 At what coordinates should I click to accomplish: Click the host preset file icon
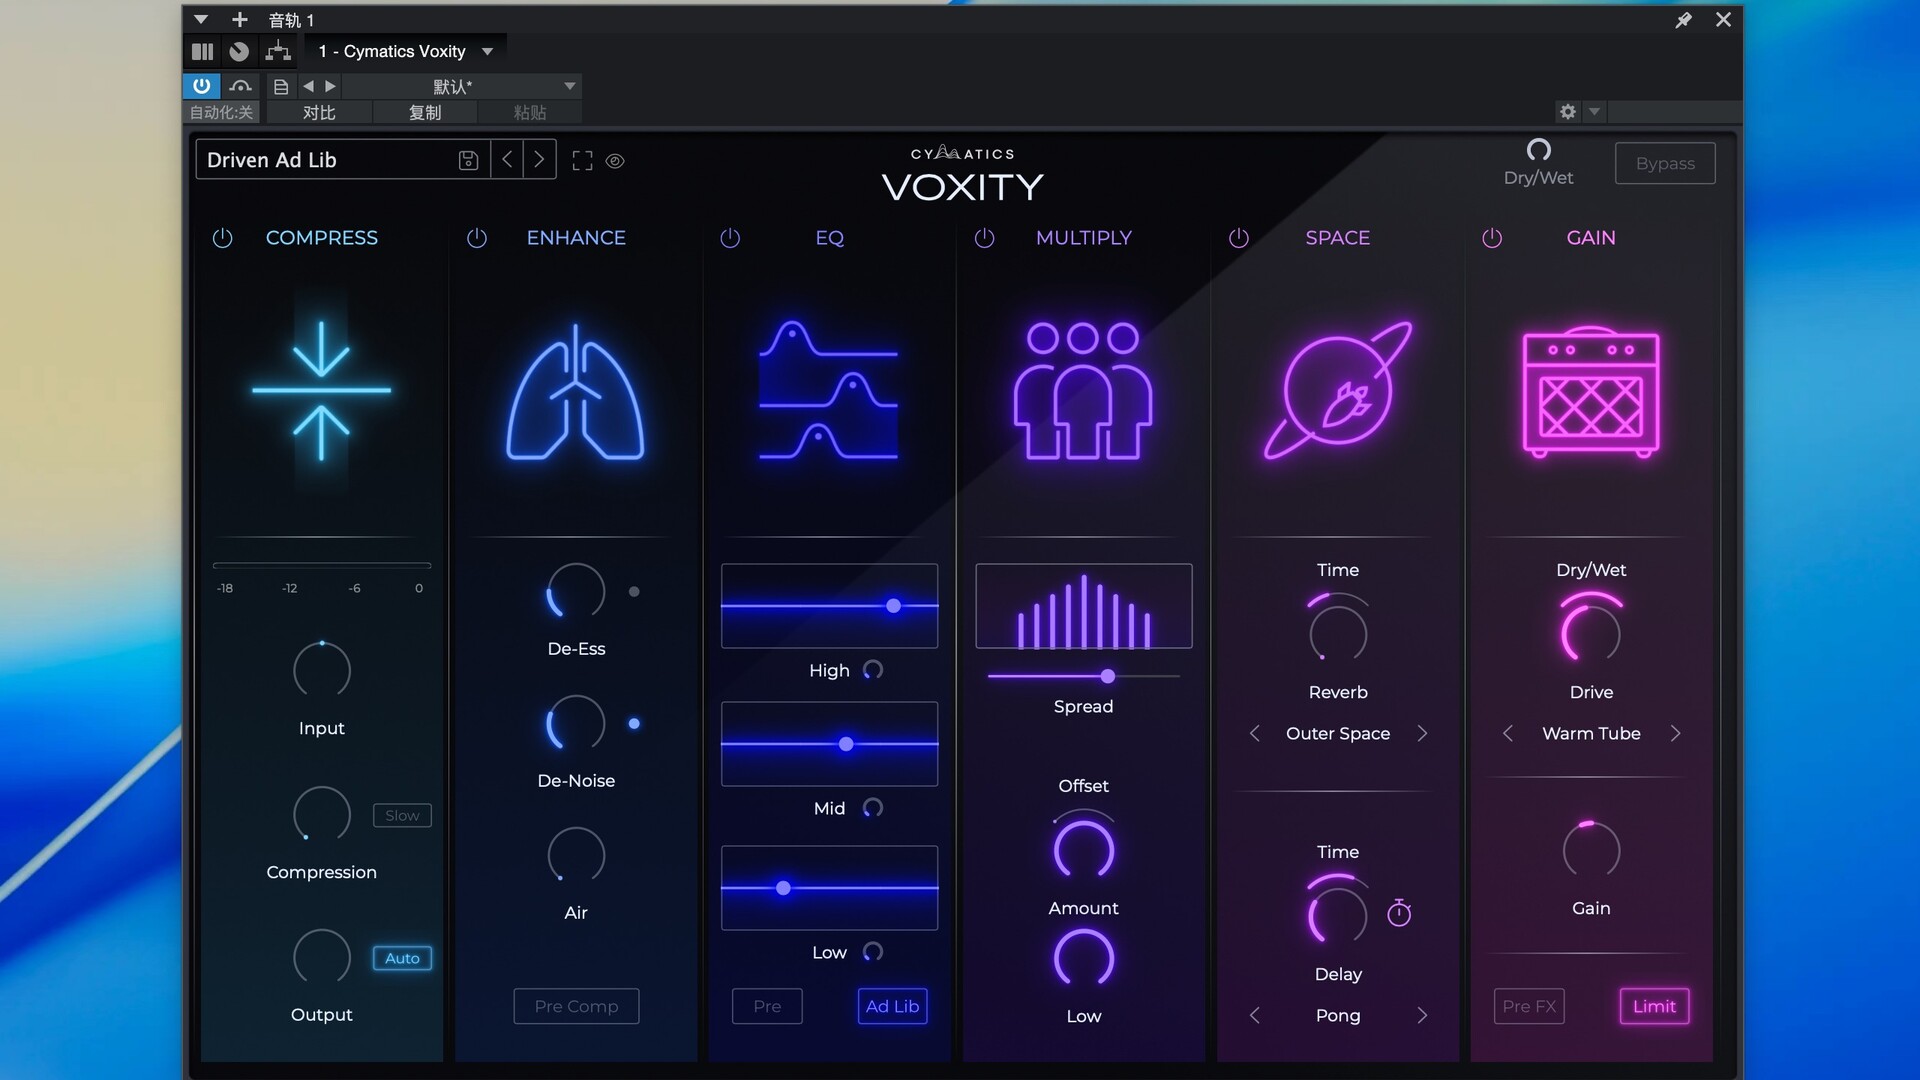[281, 86]
